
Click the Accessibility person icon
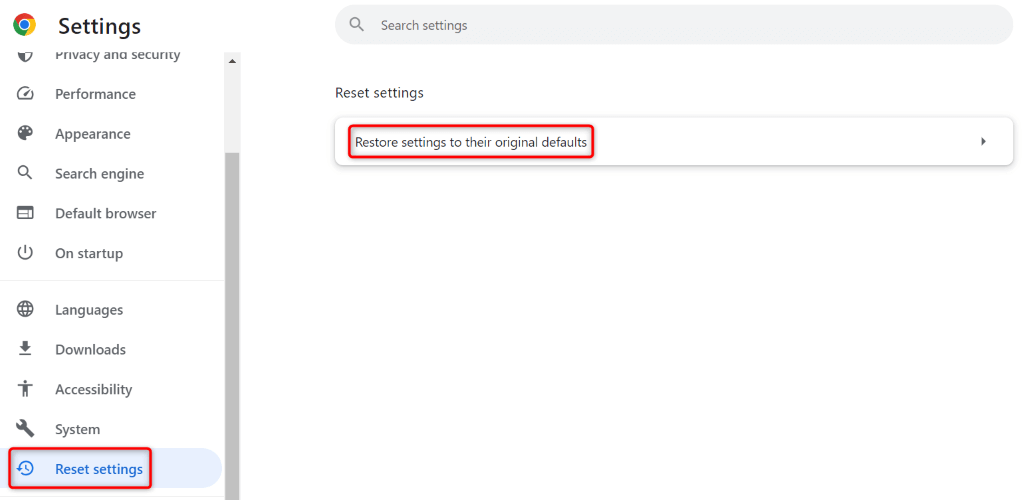coord(26,389)
